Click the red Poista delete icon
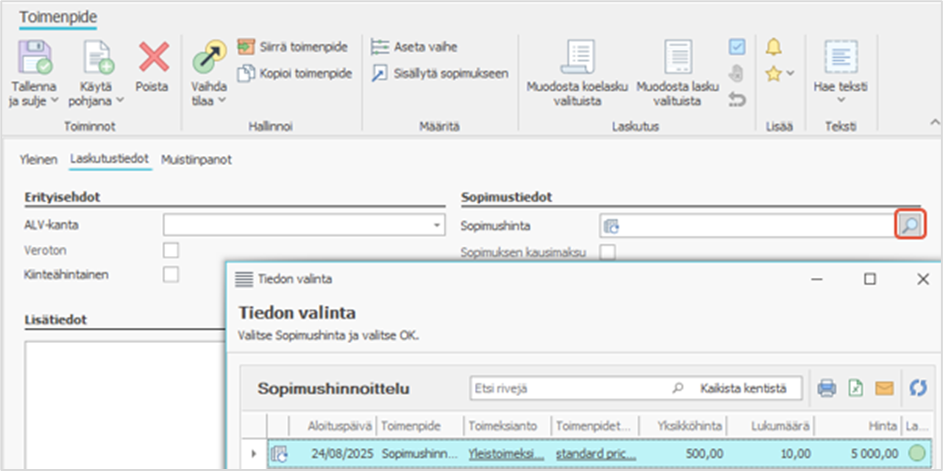This screenshot has height=471, width=943. pyautogui.click(x=152, y=58)
